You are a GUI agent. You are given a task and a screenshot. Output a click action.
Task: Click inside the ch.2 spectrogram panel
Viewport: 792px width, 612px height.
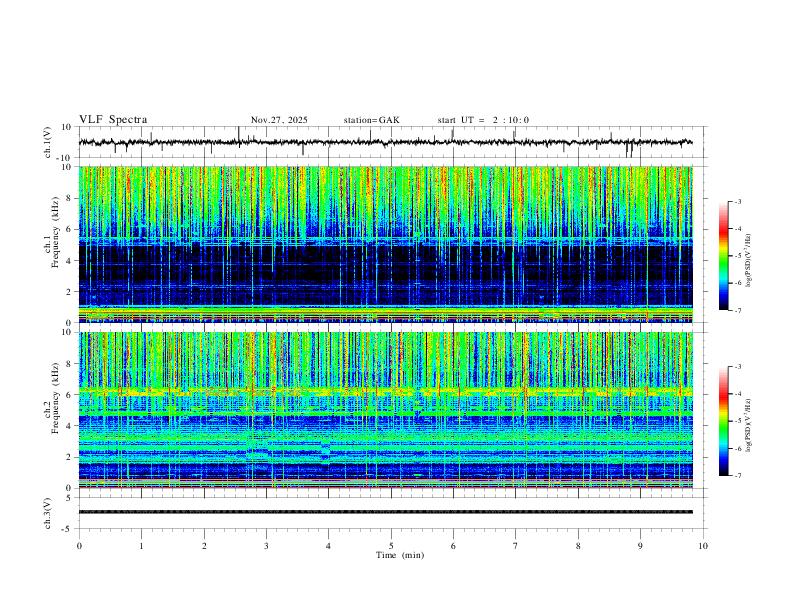pyautogui.click(x=386, y=410)
